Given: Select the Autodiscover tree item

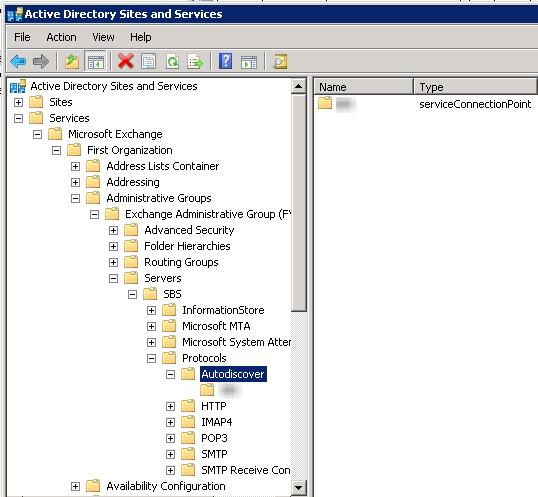Looking at the screenshot, I should click(x=233, y=374).
